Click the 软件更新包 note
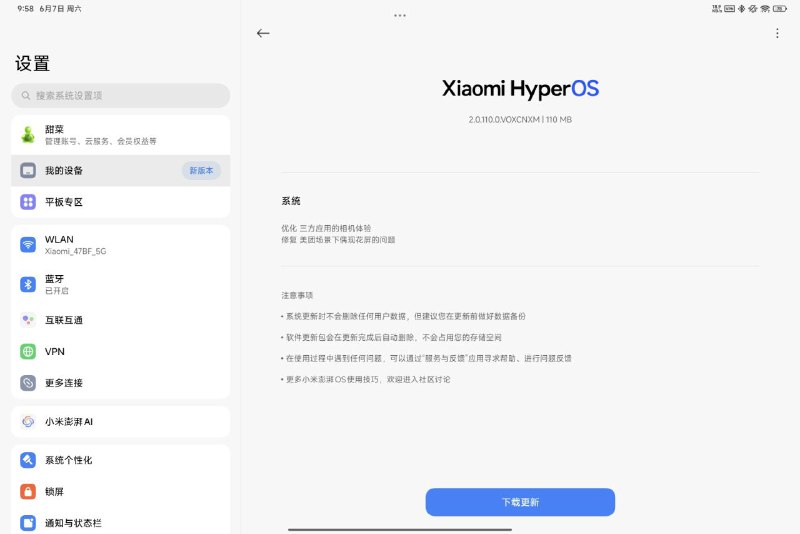Image resolution: width=800 pixels, height=534 pixels. 391,337
